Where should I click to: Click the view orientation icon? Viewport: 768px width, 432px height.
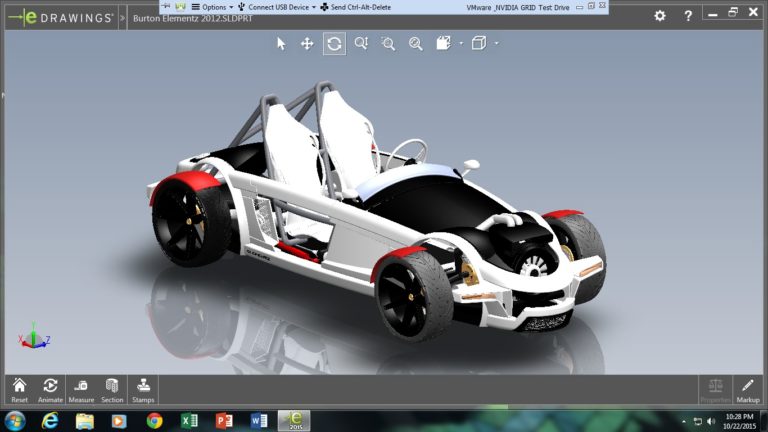443,43
